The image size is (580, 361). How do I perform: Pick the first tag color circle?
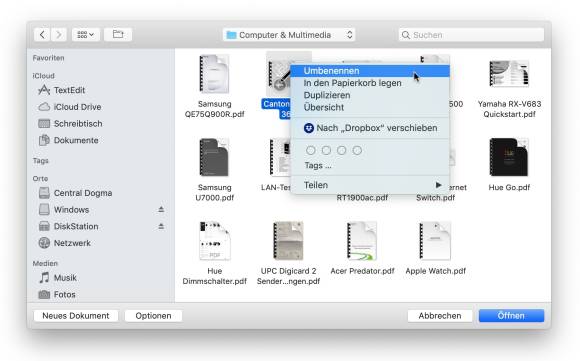311,150
